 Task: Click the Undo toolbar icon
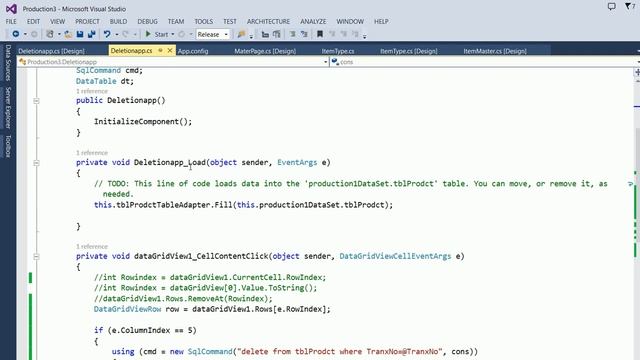tap(107, 34)
